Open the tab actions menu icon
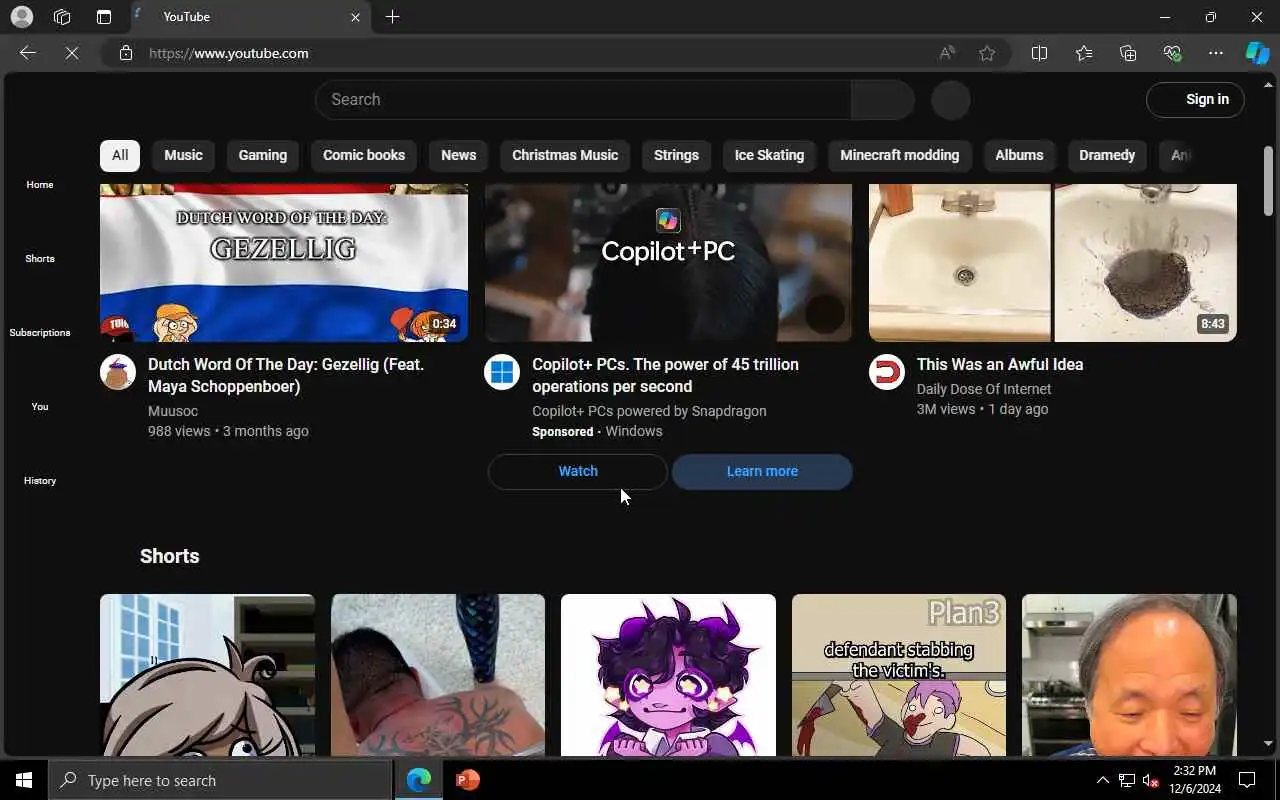Screen dimensions: 1280x800 tap(104, 17)
